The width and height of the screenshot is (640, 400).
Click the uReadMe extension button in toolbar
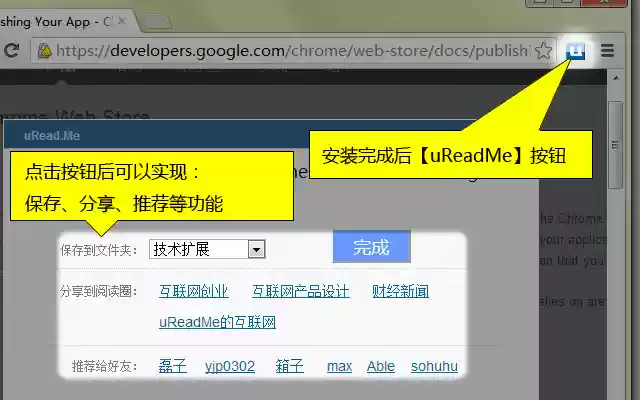click(576, 51)
